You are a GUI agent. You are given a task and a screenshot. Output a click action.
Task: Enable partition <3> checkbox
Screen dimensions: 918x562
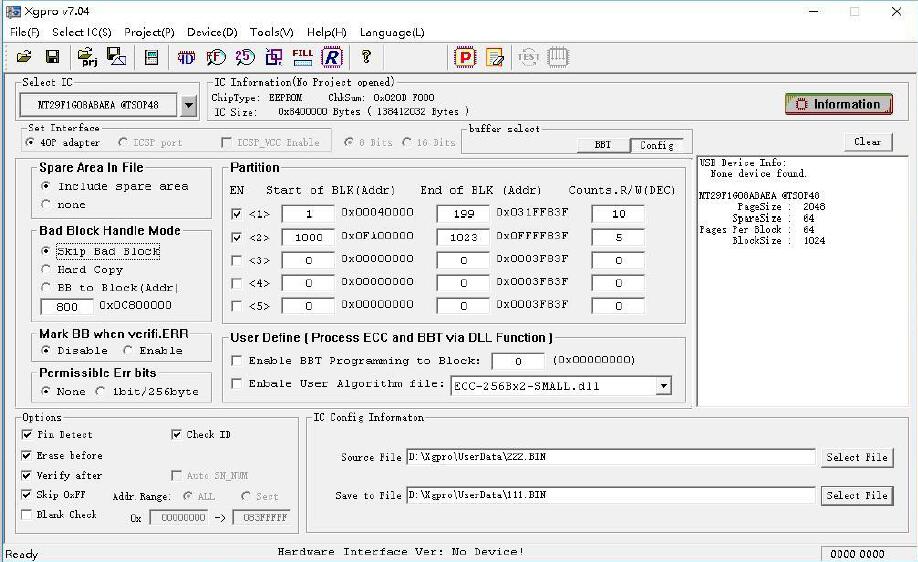tap(237, 261)
